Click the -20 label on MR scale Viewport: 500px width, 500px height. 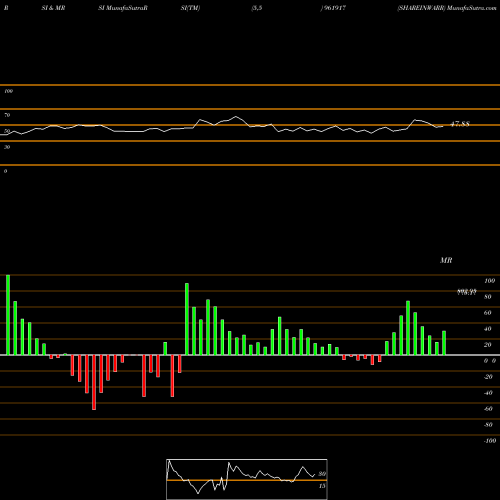tap(488, 377)
